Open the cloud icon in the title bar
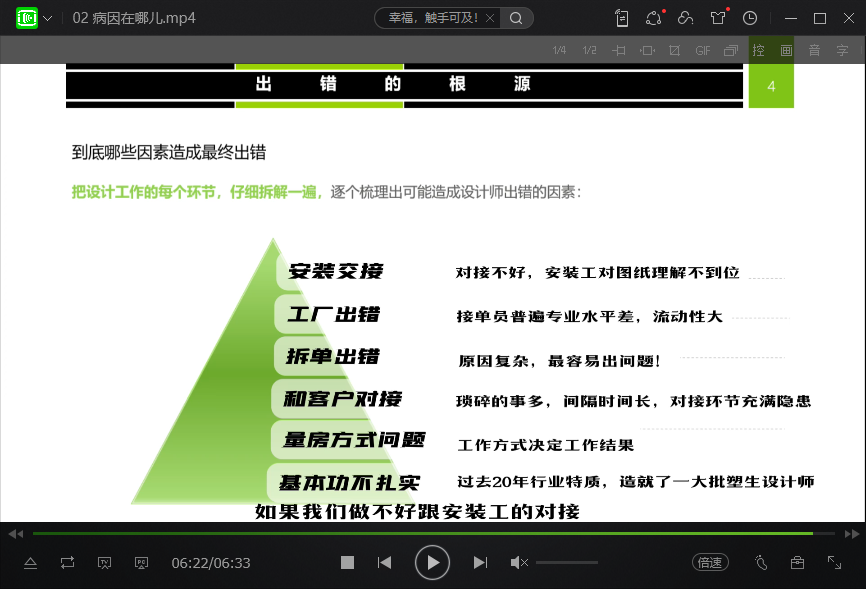 (x=685, y=18)
